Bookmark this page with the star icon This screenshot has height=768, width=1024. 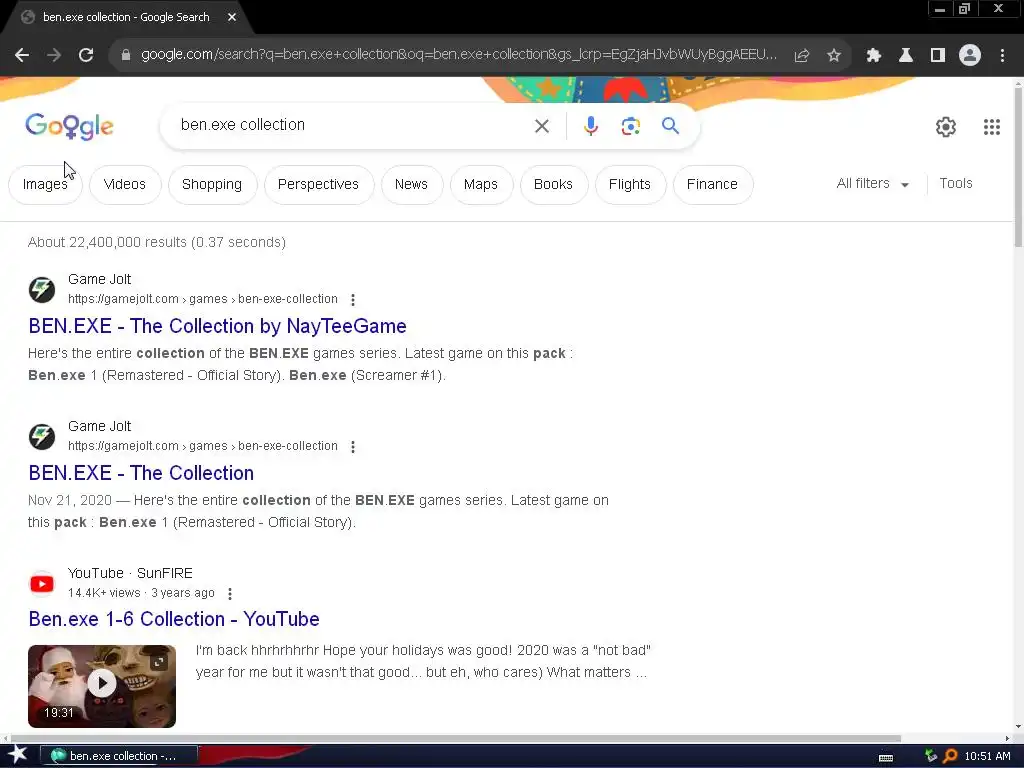tap(834, 56)
